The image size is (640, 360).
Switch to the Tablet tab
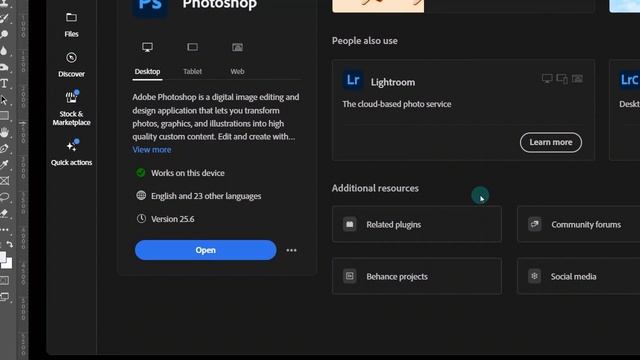(x=192, y=71)
